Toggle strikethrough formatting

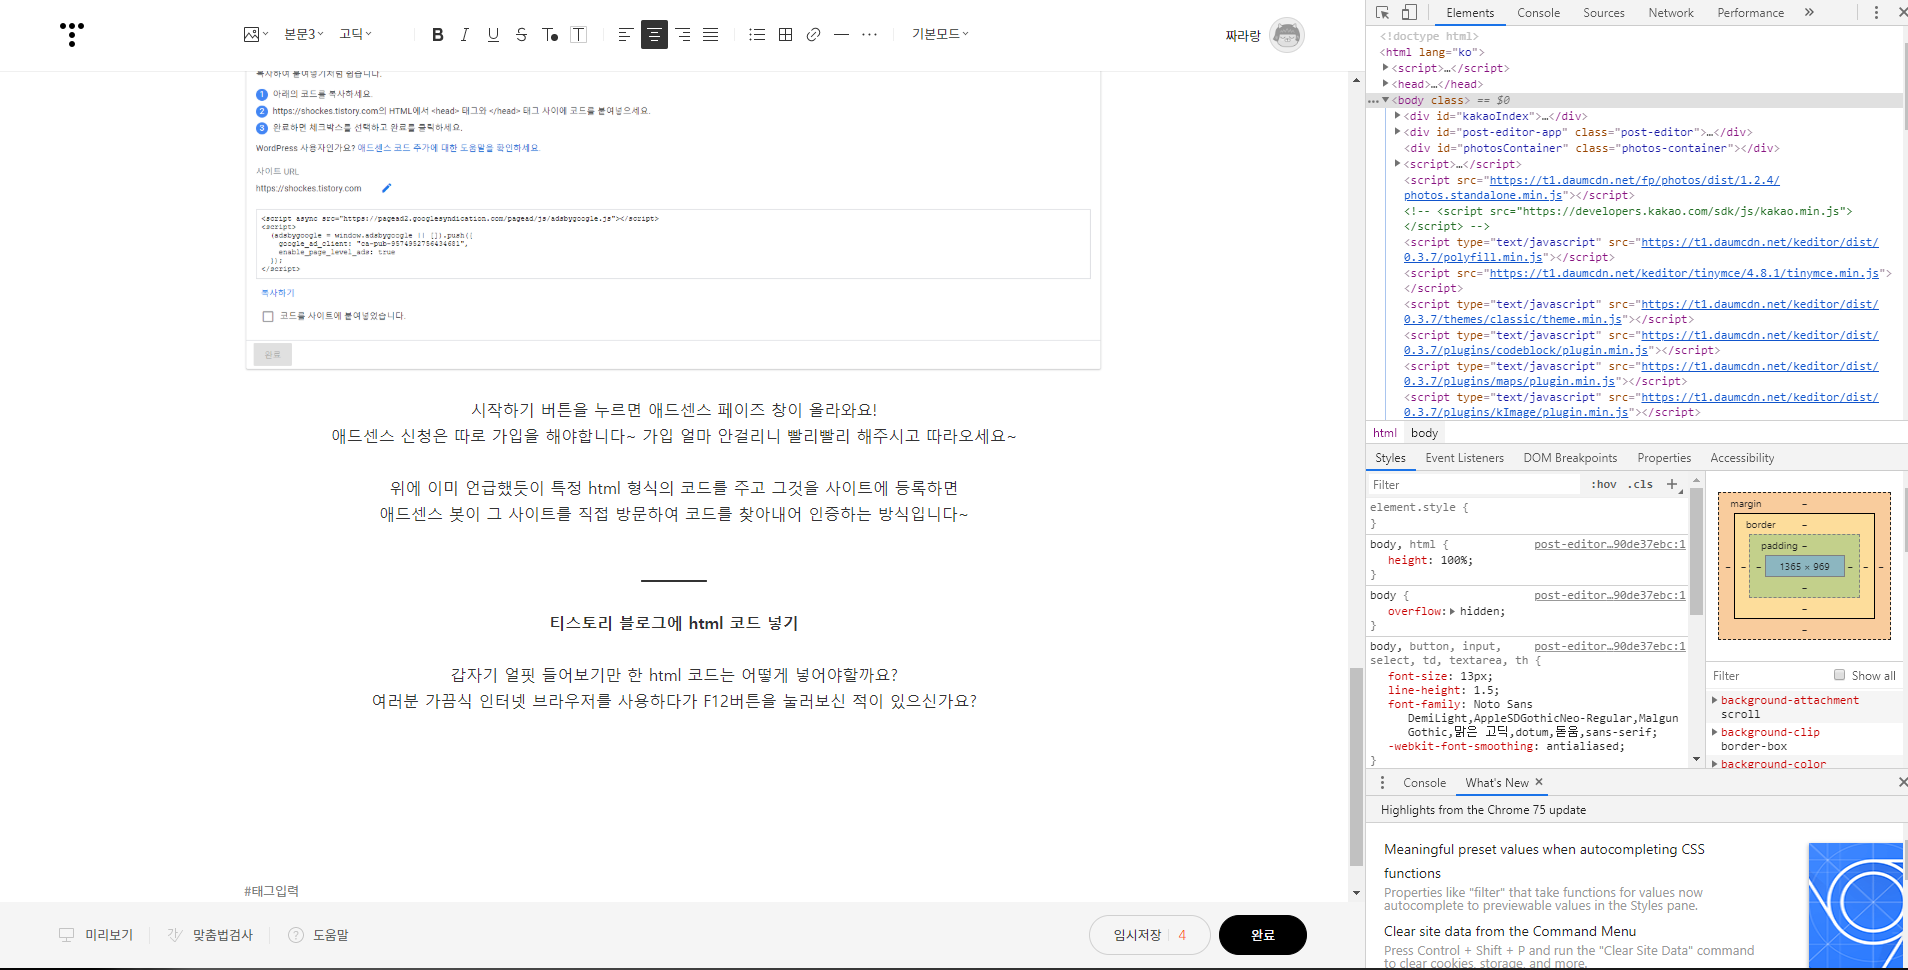(521, 35)
